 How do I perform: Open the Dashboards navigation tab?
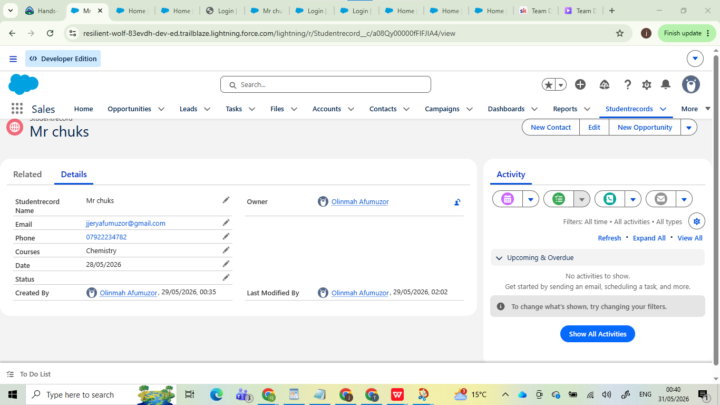pos(506,109)
